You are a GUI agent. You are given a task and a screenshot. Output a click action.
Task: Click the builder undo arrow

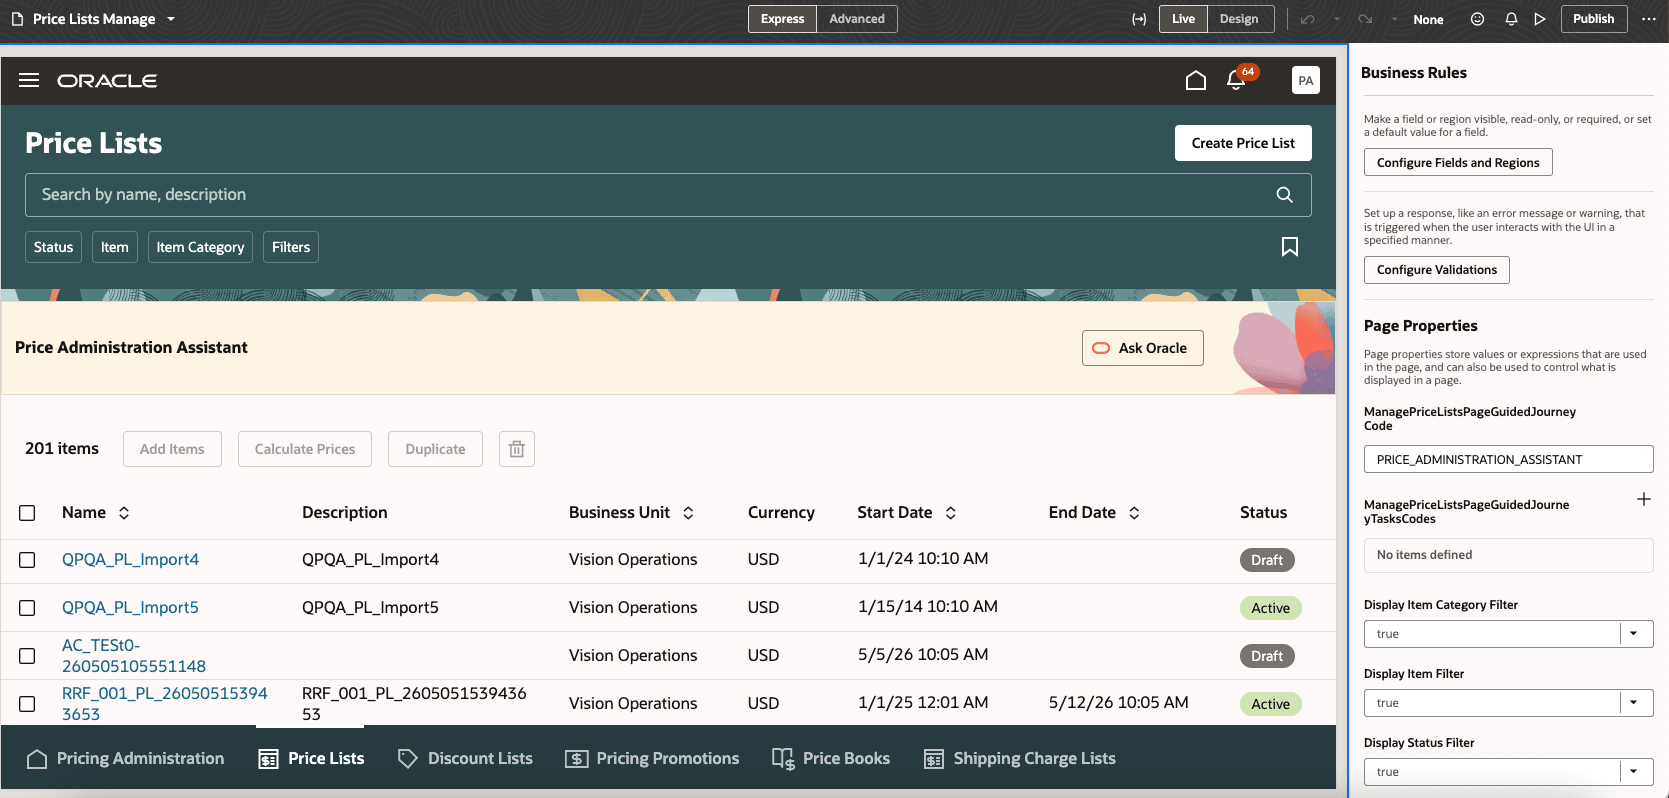pyautogui.click(x=1308, y=19)
